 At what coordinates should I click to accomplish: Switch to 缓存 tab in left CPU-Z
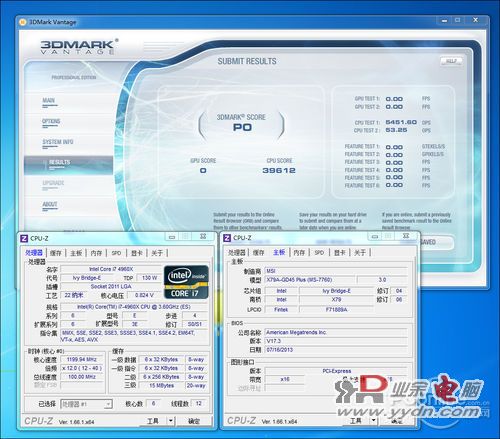56,253
